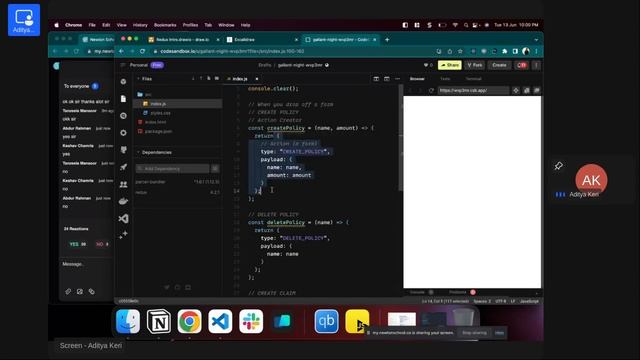Open a new Chrome tab

[x=387, y=40]
